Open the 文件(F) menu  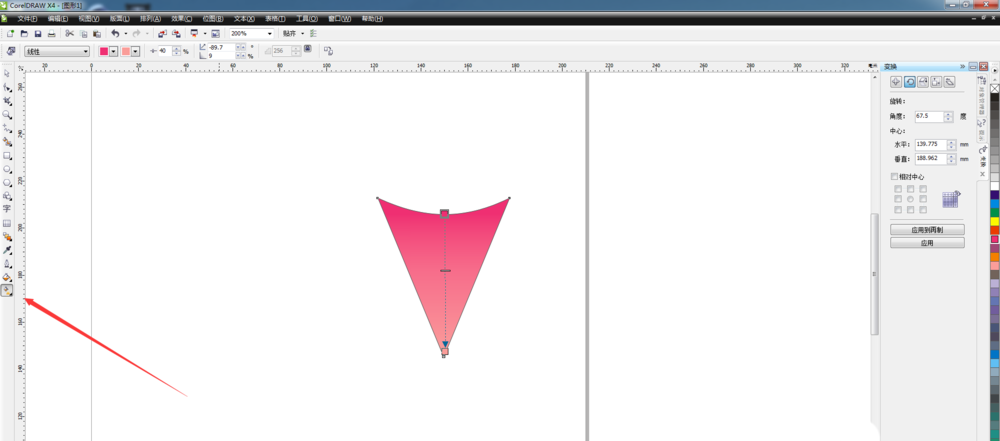point(27,18)
